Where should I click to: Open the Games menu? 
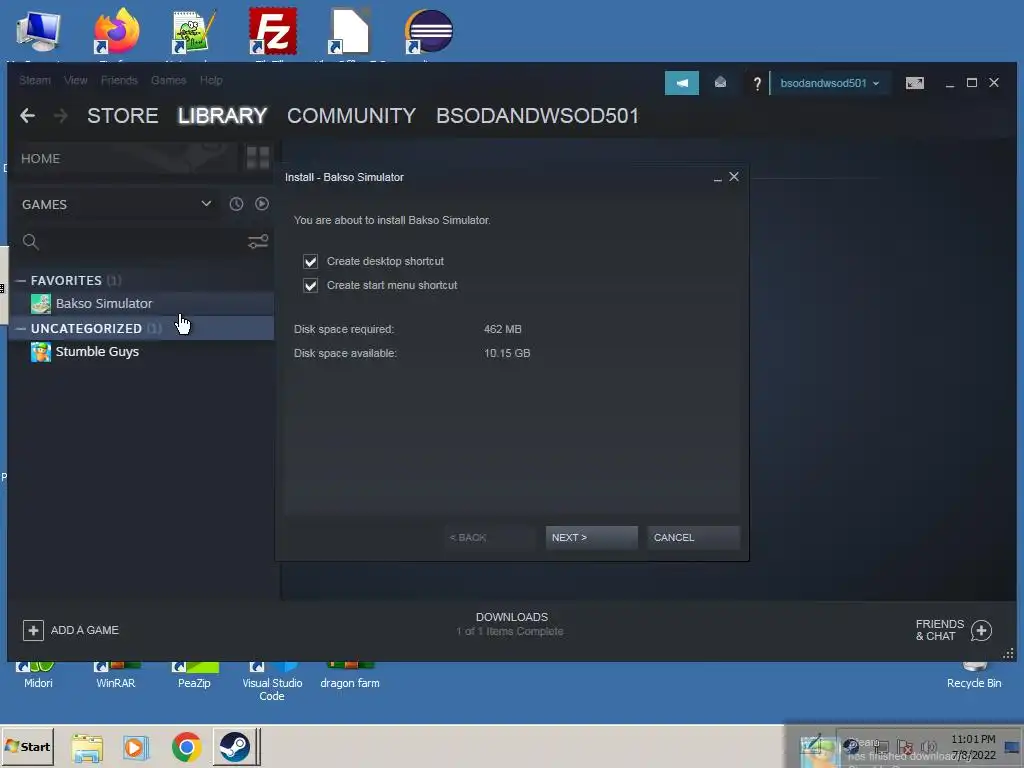coord(168,80)
